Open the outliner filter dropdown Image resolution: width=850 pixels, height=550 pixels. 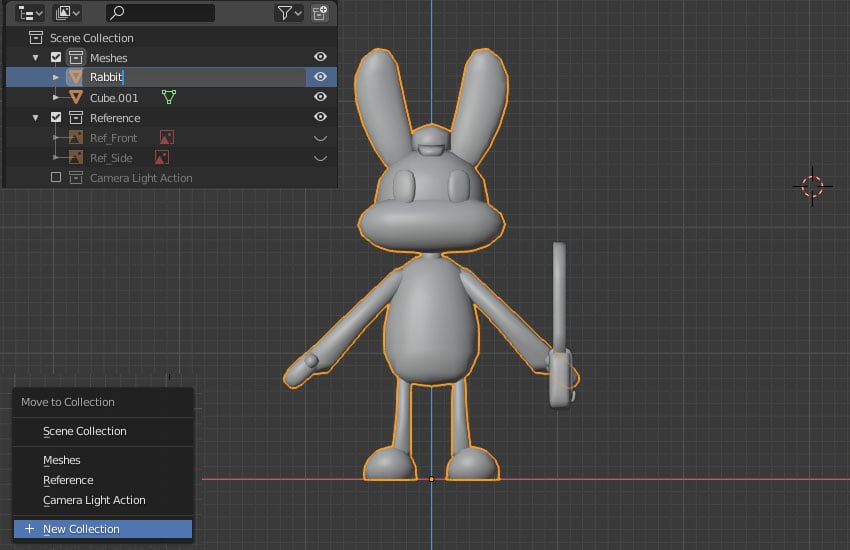click(x=289, y=13)
